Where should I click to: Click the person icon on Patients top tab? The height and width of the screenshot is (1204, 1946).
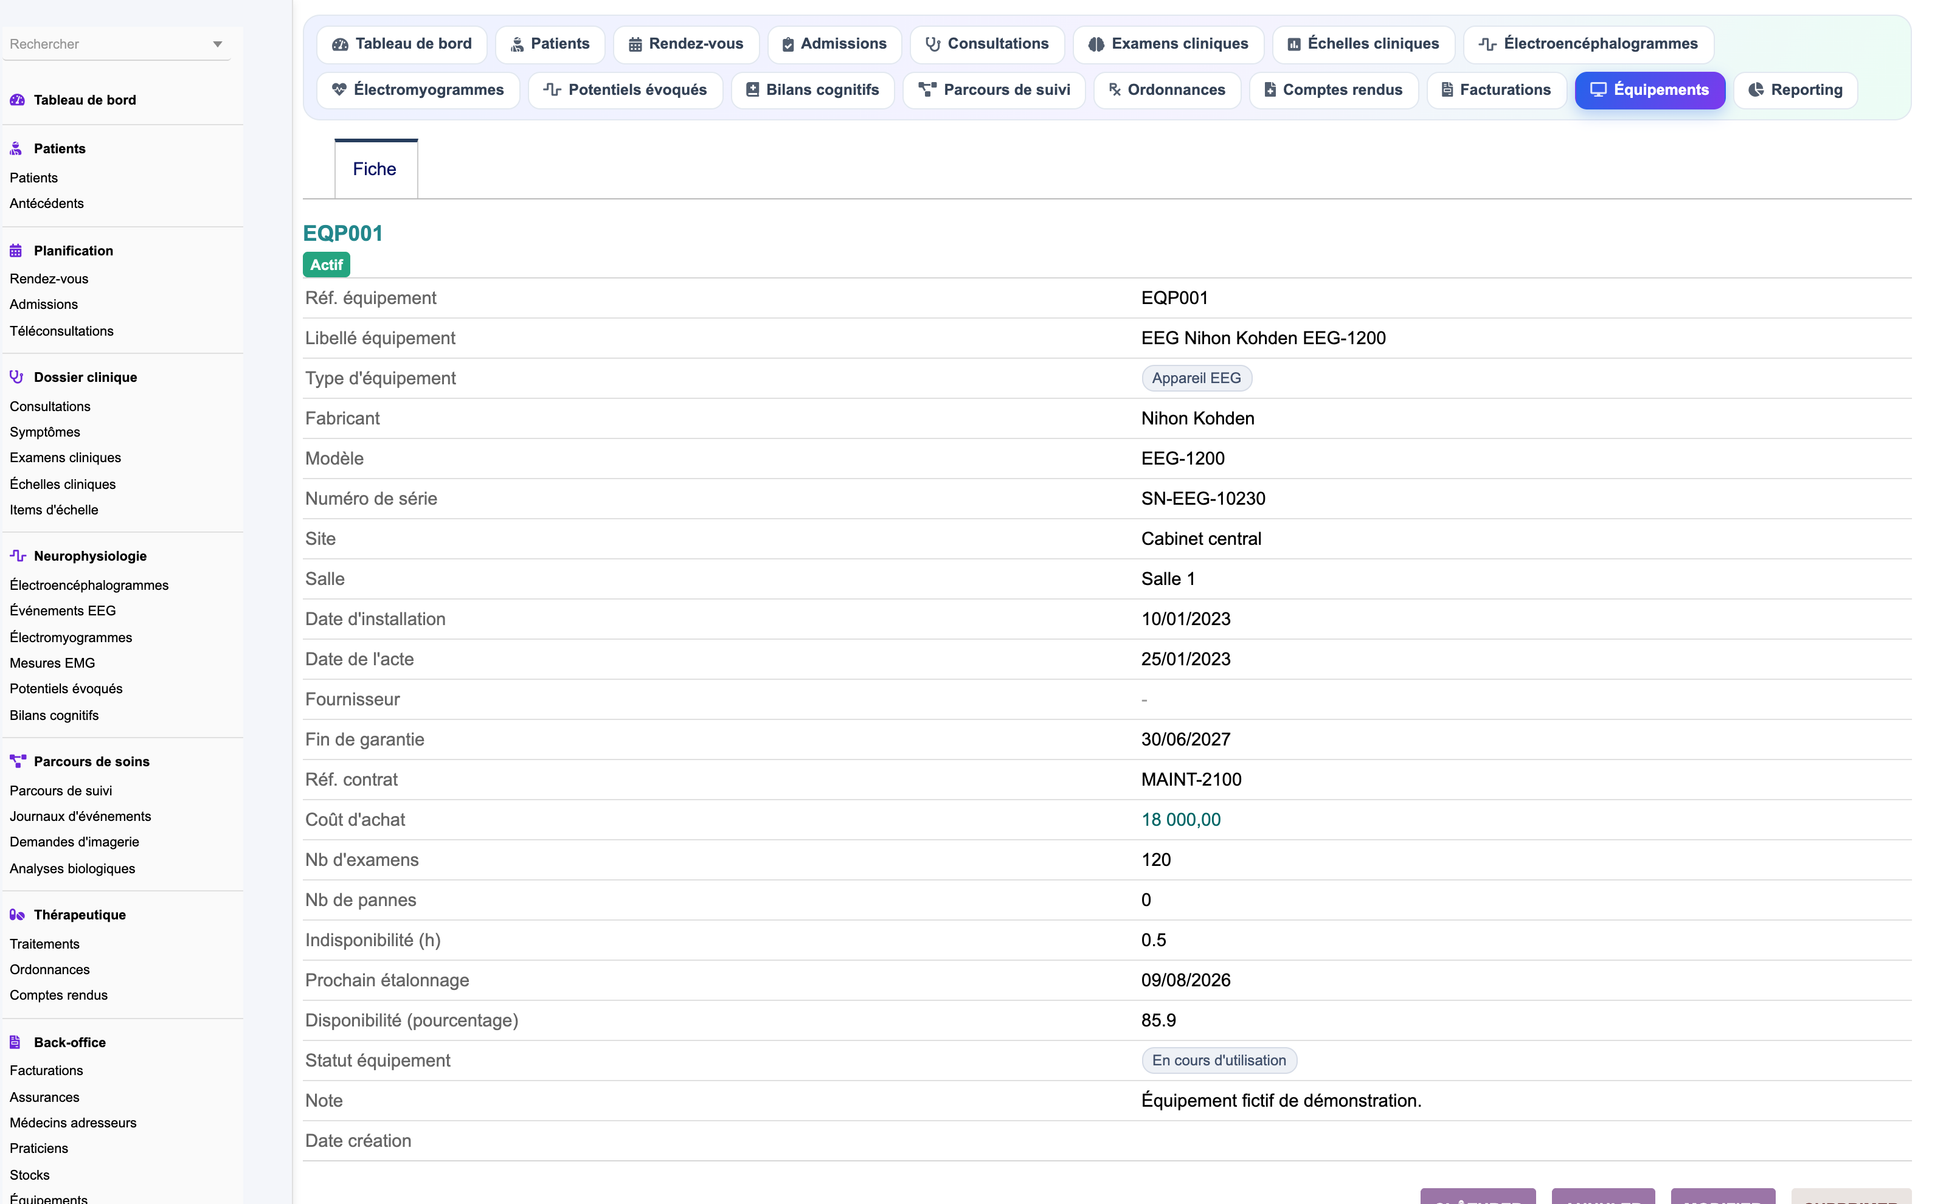click(517, 44)
